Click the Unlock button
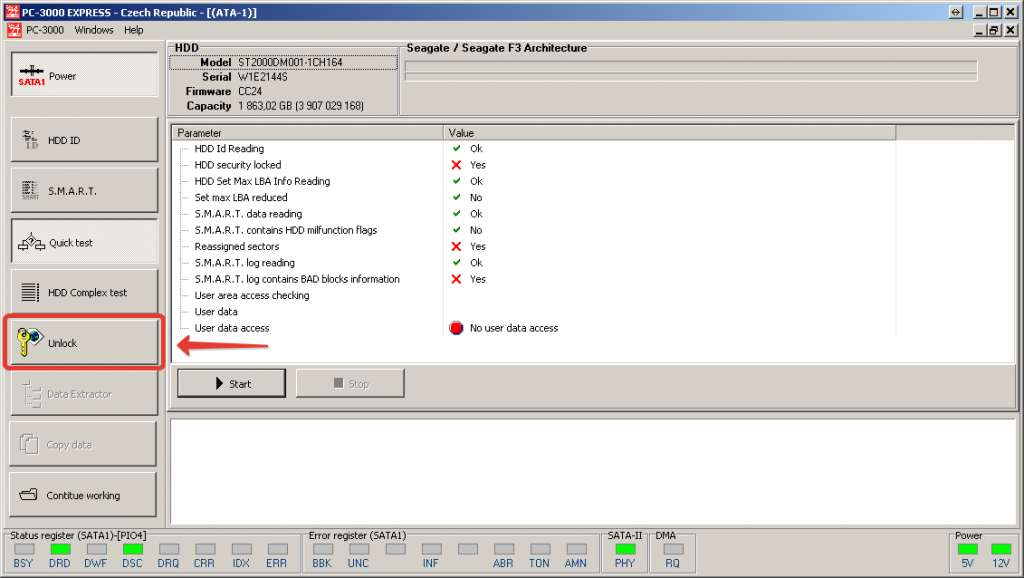 click(x=84, y=343)
